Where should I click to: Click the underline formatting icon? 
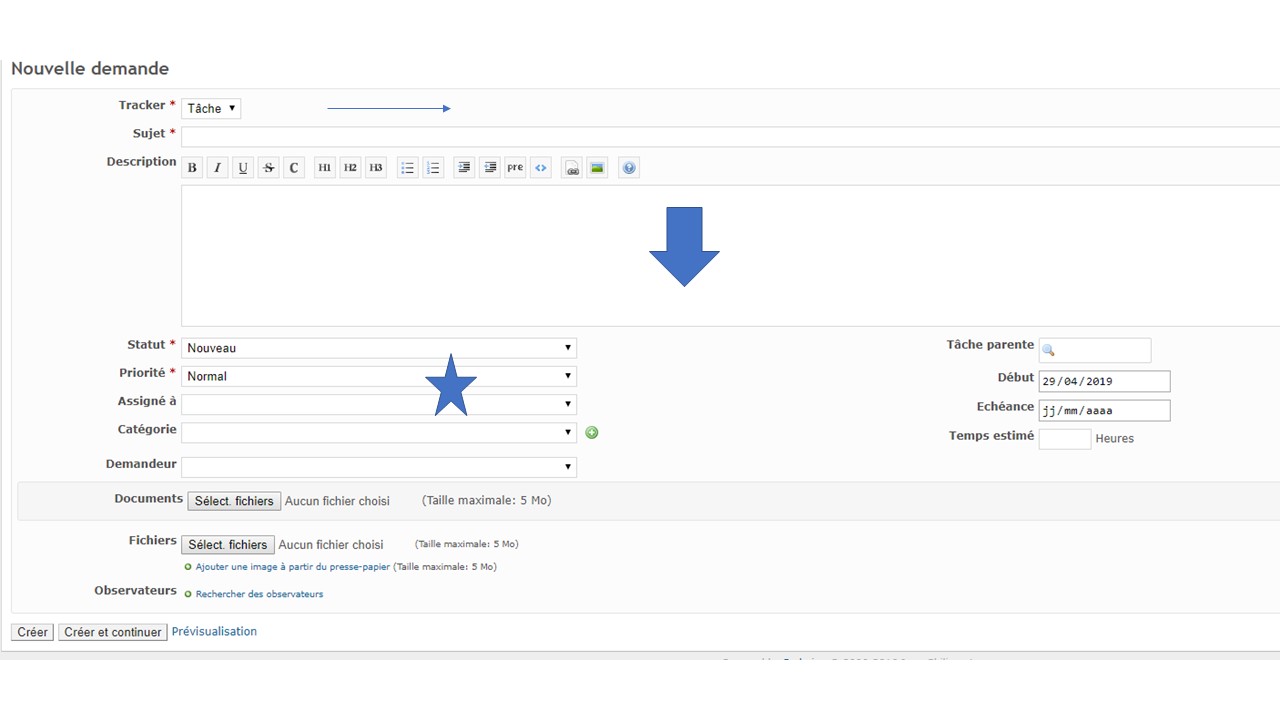pyautogui.click(x=243, y=168)
